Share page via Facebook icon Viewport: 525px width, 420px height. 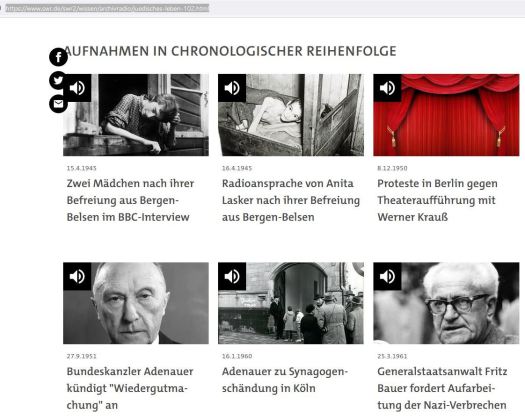(58, 57)
